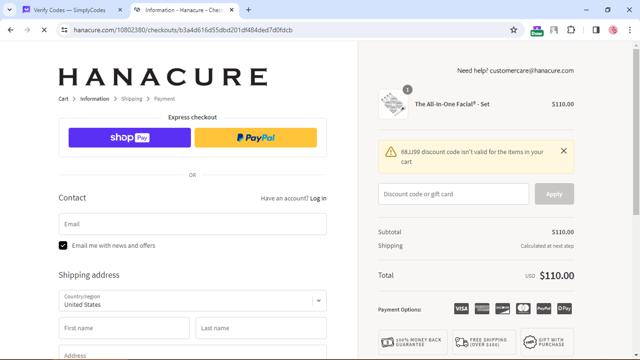Uncheck Email me with news and offers
Viewport: 640px width, 360px height.
(63, 245)
